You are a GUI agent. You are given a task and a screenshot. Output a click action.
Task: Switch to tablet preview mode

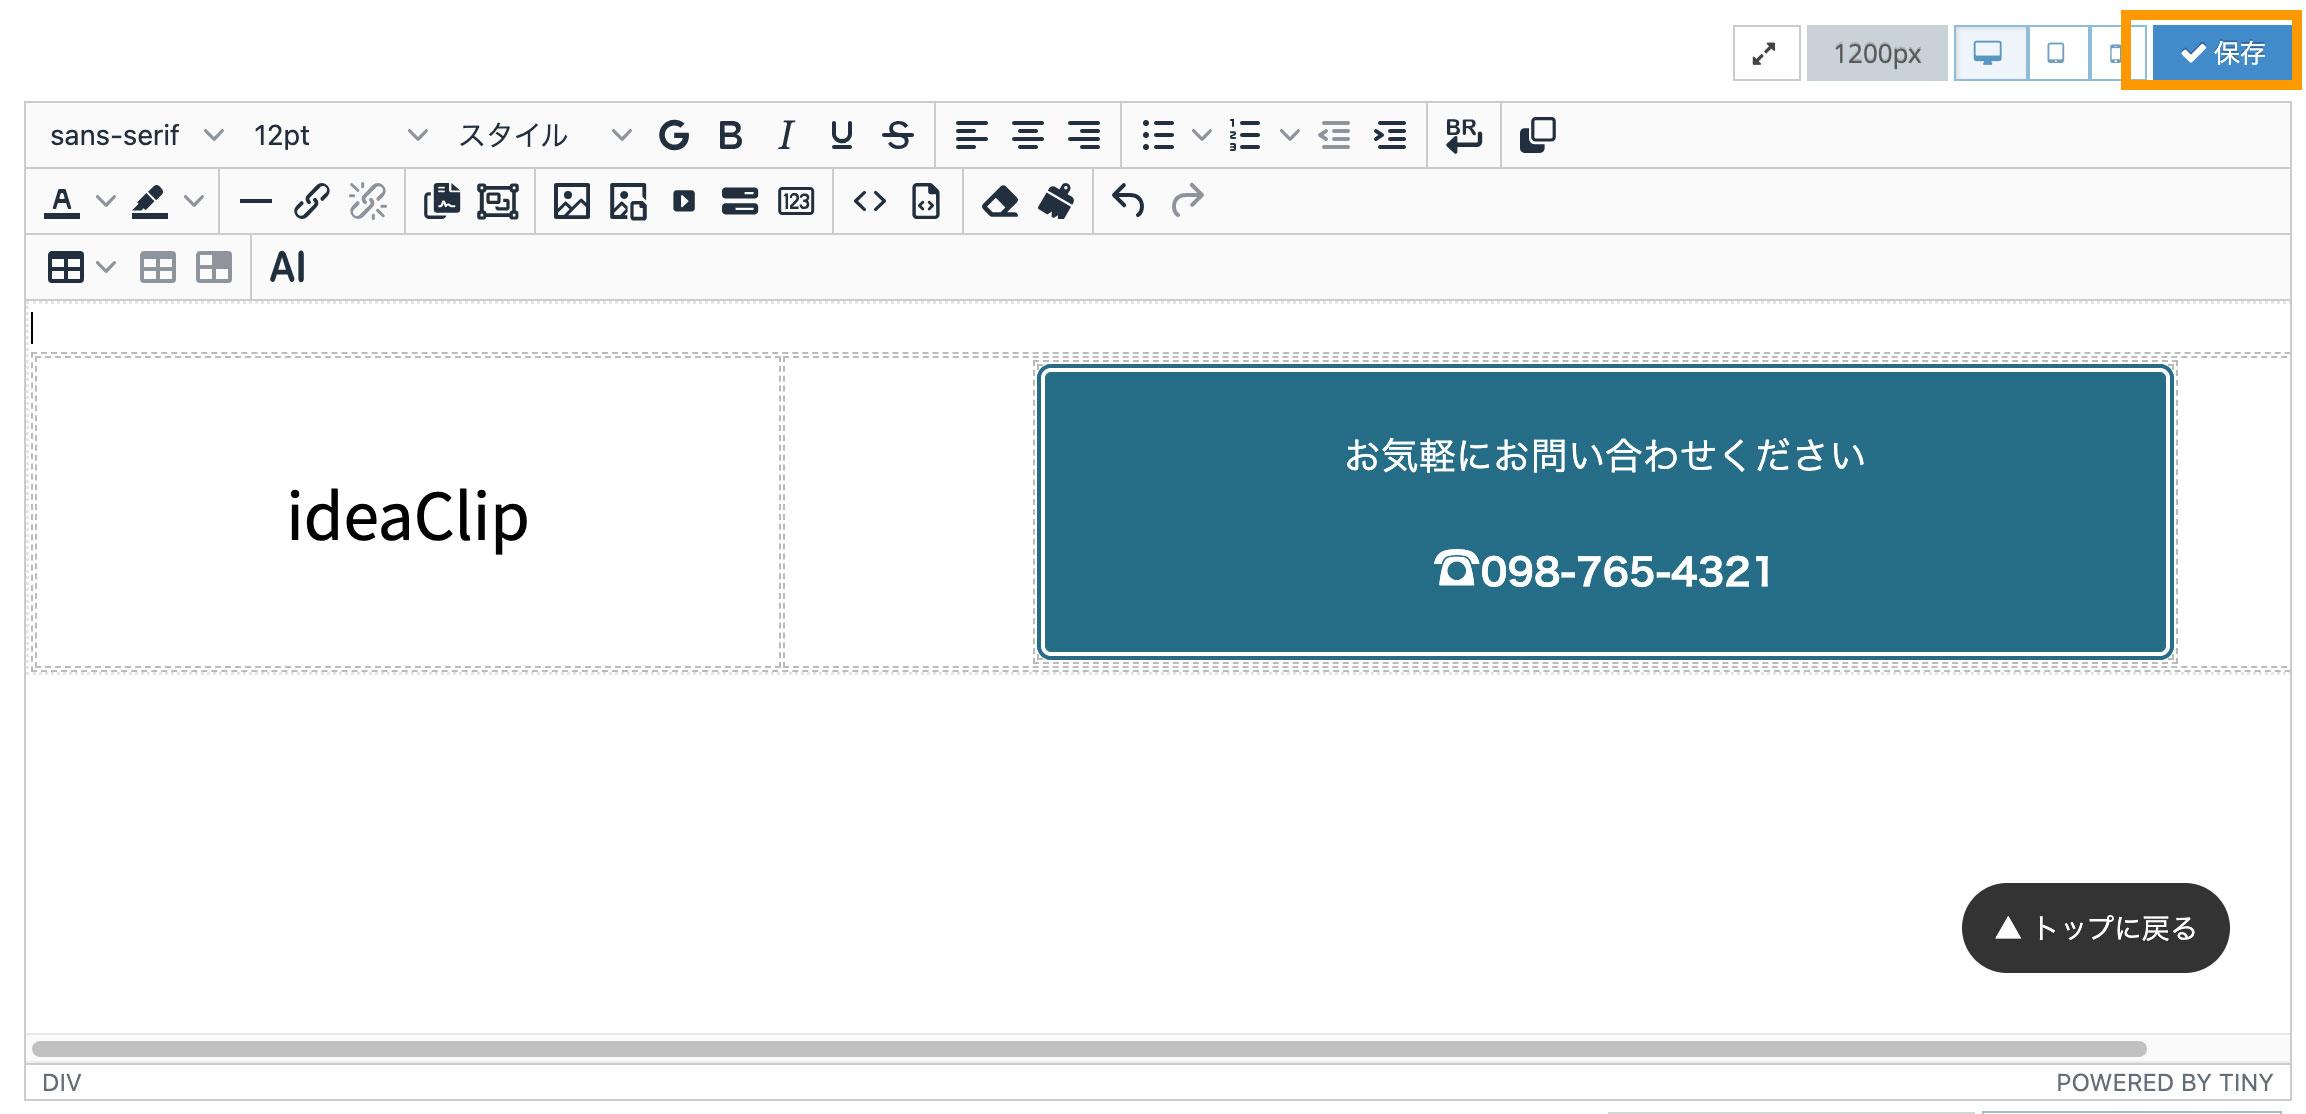pos(2056,53)
